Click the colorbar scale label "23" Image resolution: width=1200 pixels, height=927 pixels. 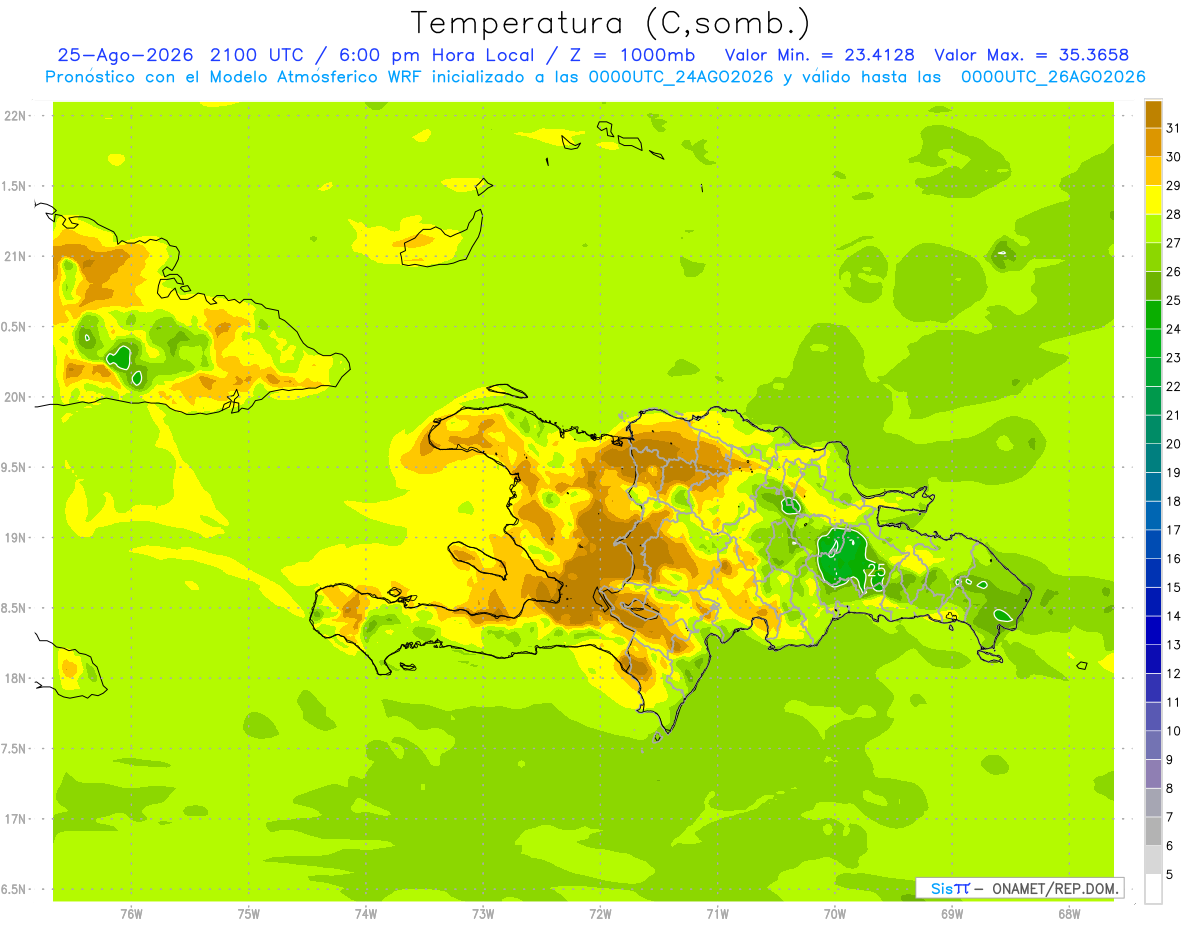pyautogui.click(x=1174, y=357)
